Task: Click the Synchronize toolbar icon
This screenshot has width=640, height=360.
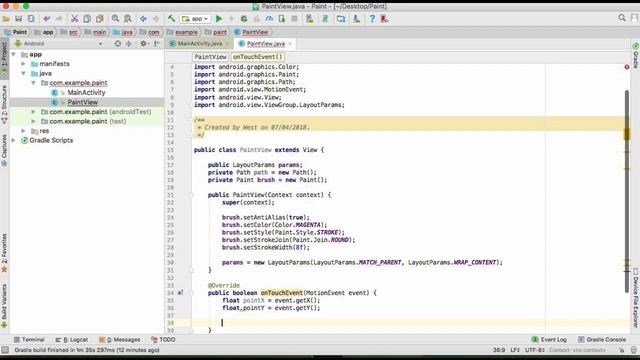Action: (31, 19)
